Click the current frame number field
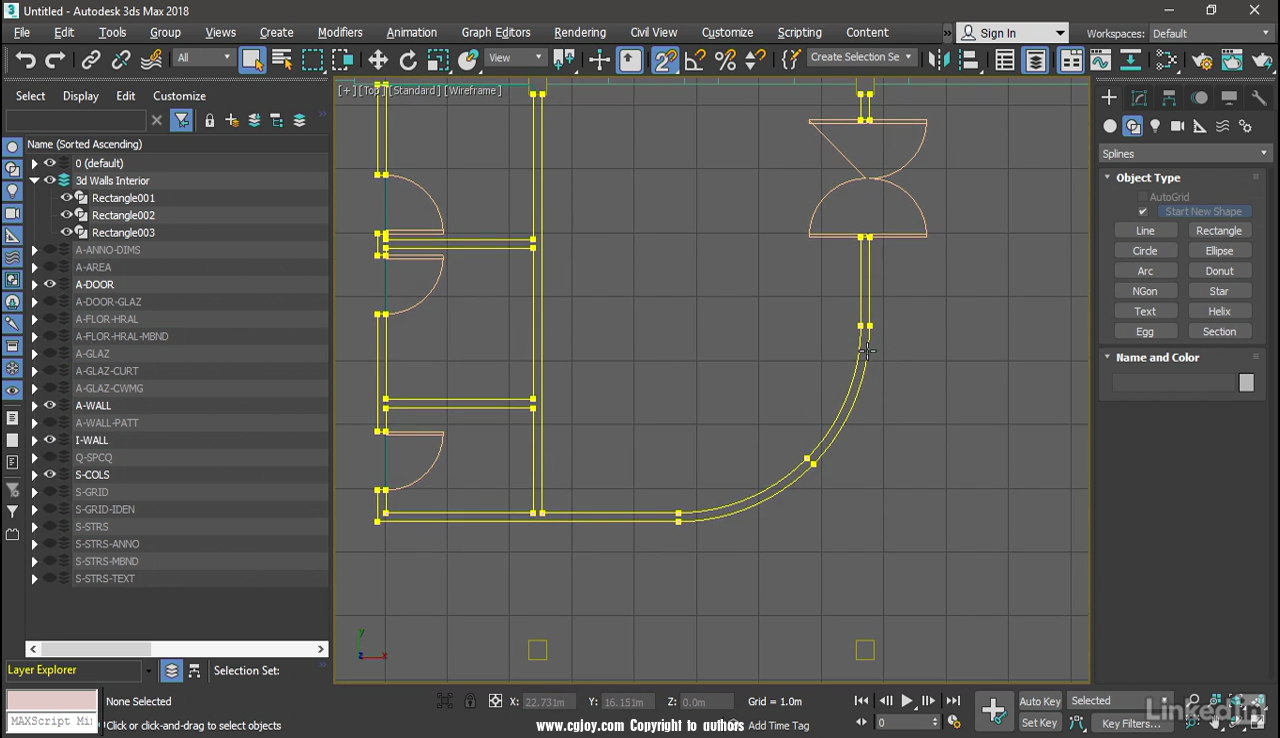1280x738 pixels. pos(906,722)
